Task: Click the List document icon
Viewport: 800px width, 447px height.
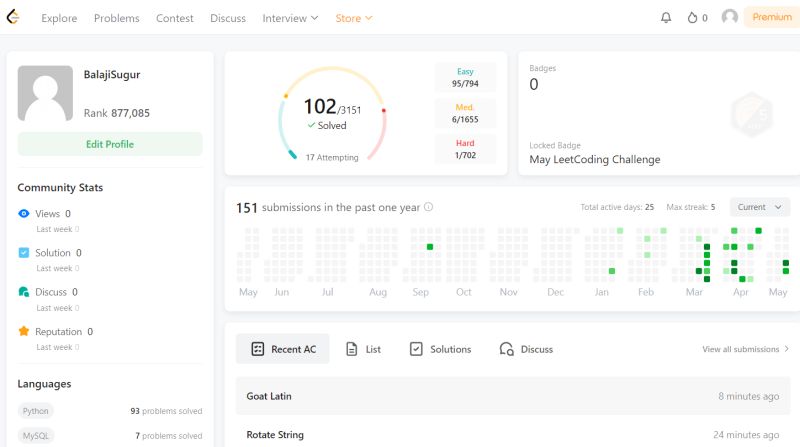Action: [x=352, y=349]
